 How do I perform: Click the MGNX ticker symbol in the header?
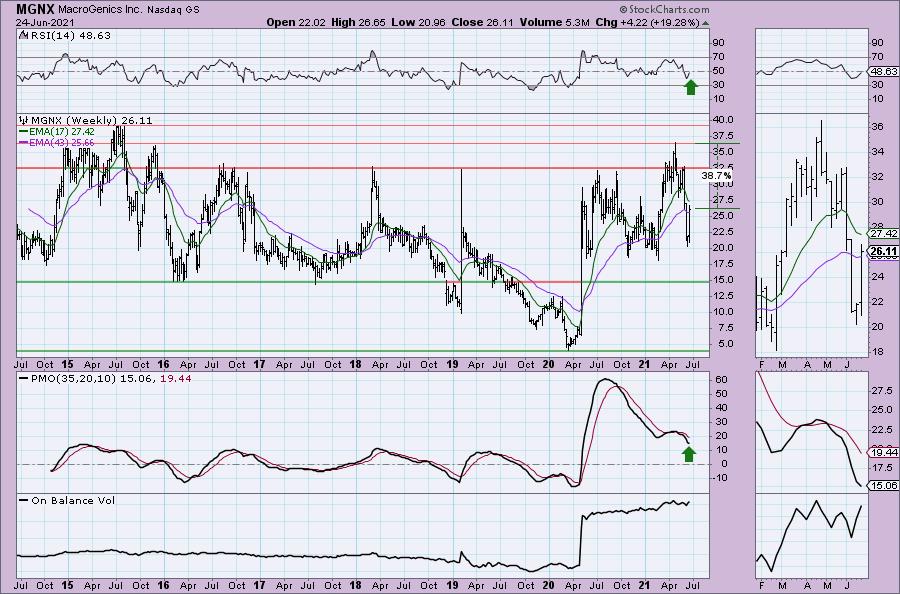(x=35, y=9)
